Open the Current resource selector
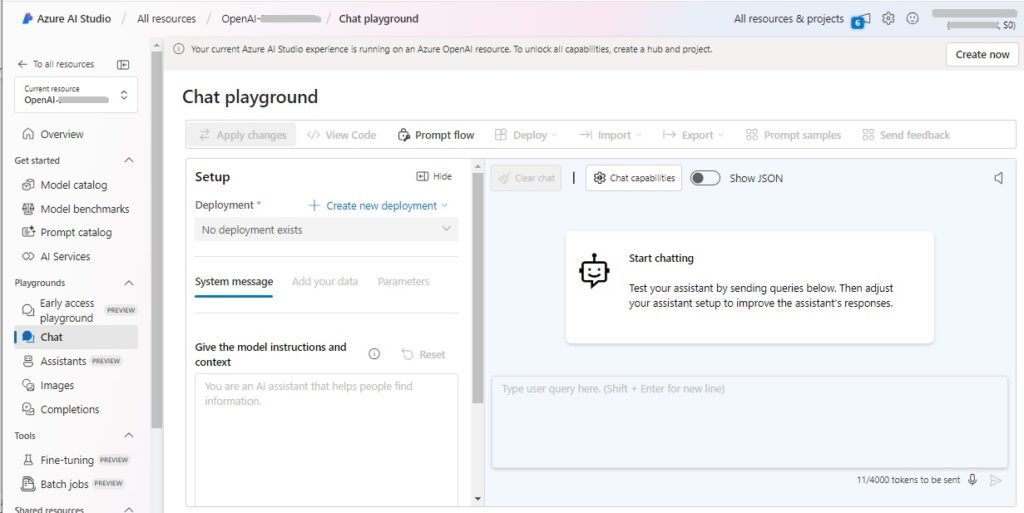The height and width of the screenshot is (513, 1024). point(76,95)
